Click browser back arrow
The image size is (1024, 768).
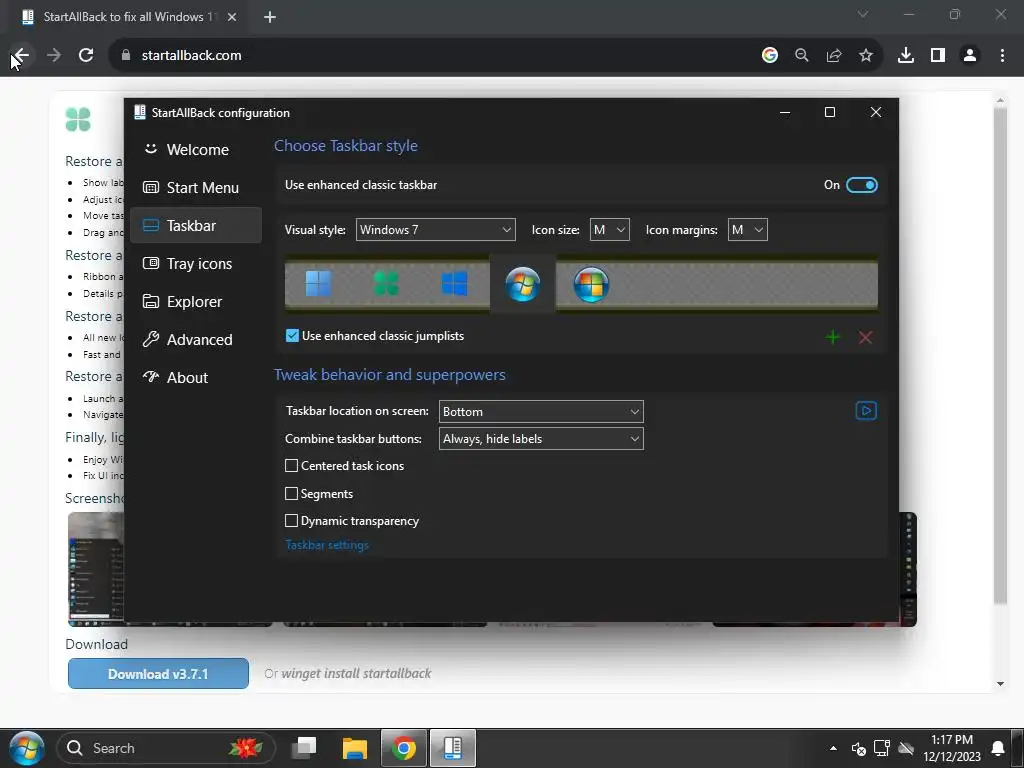click(21, 56)
